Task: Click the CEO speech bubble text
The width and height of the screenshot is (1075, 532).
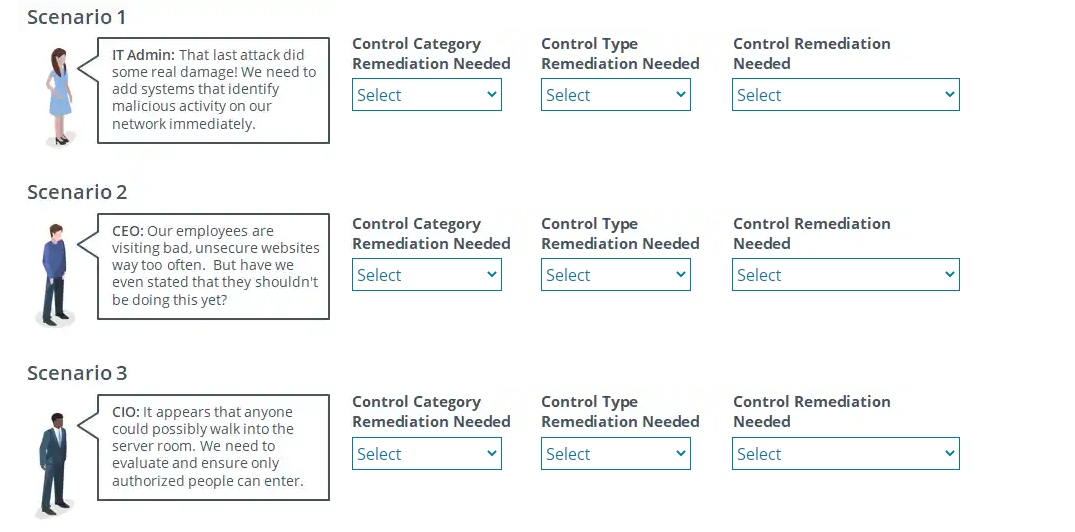Action: tap(213, 266)
